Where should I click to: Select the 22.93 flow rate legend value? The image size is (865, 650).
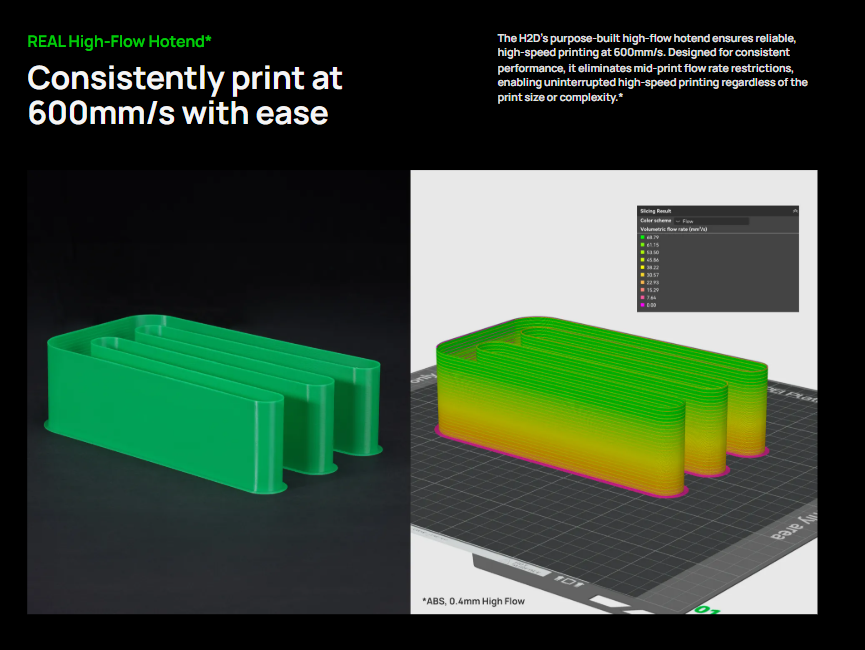[x=653, y=283]
